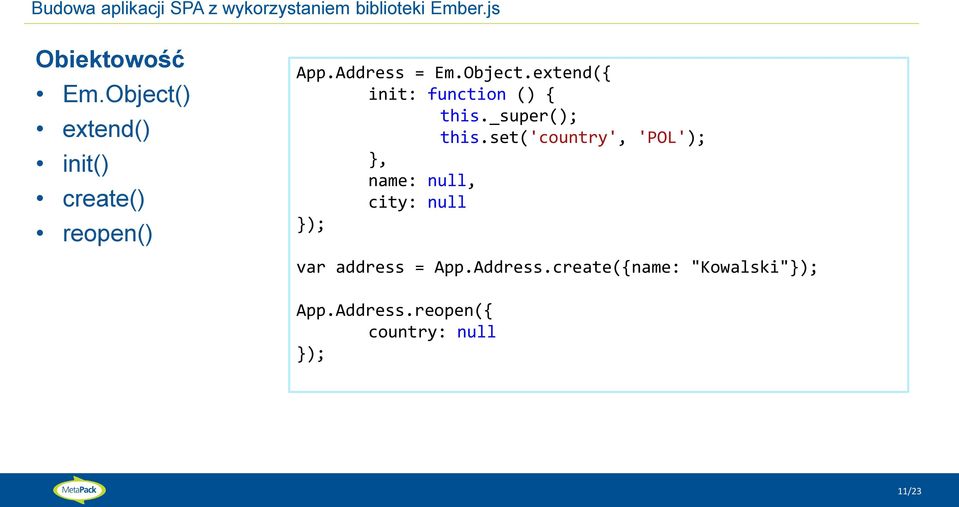959x507 pixels.
Task: Click the var address = App.Address.create line
Action: tap(557, 267)
